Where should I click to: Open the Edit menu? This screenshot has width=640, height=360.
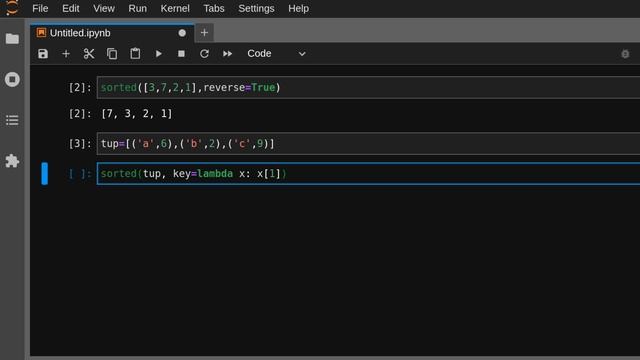pos(71,8)
